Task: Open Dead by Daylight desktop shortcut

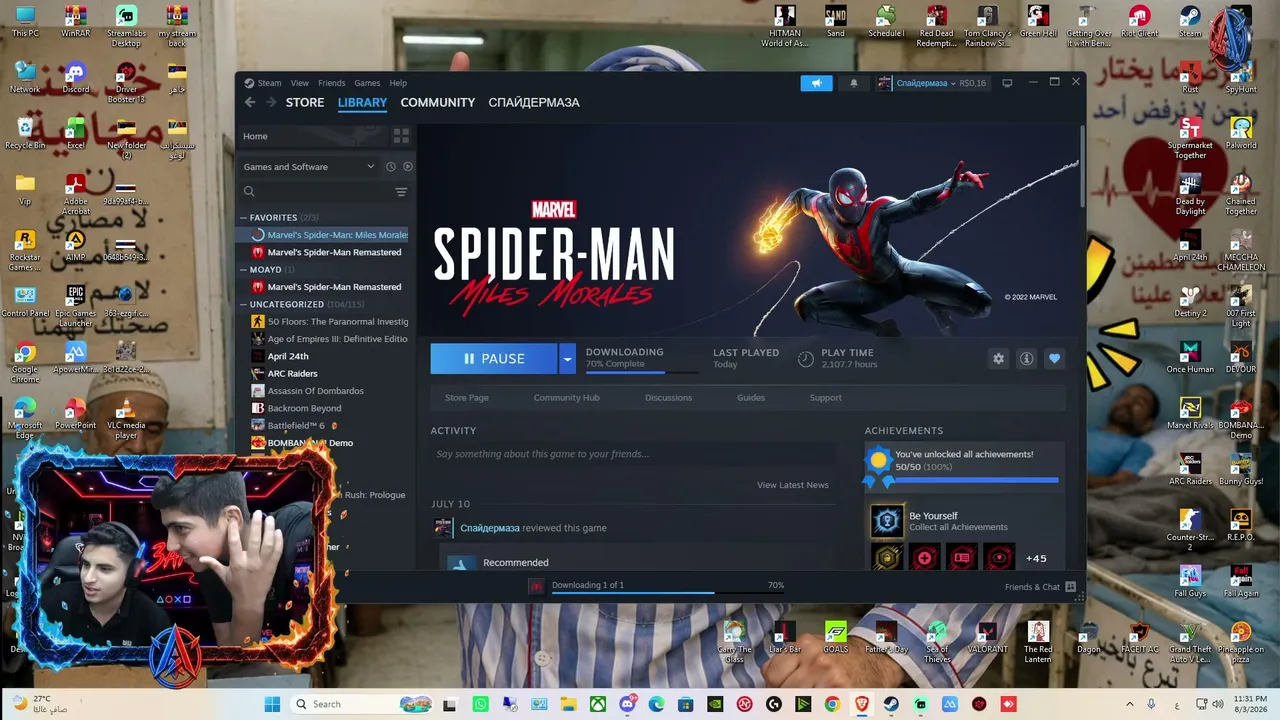Action: tap(1190, 194)
